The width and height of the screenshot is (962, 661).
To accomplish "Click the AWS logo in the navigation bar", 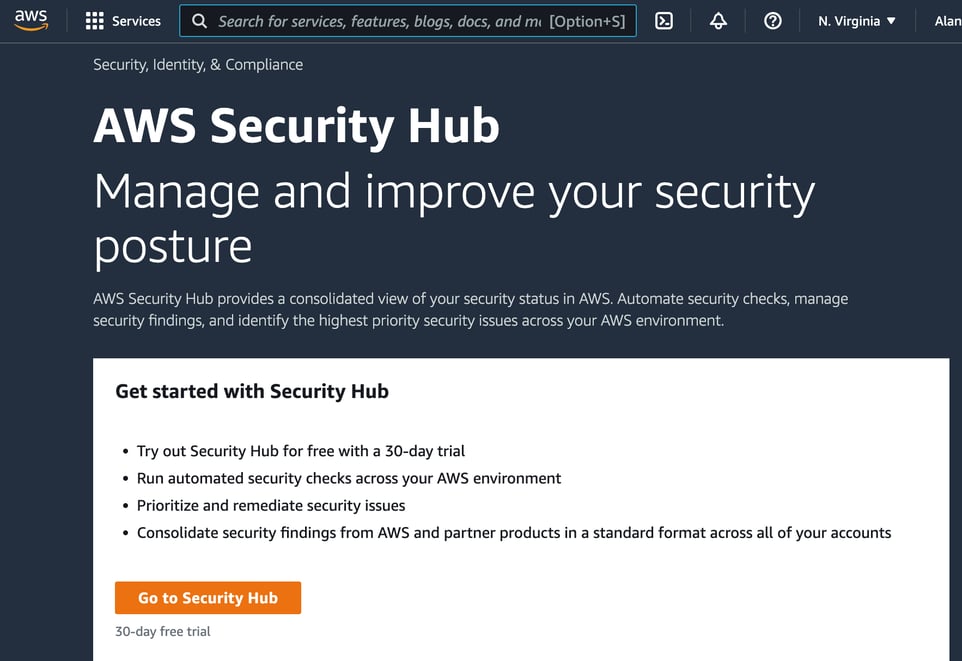I will [x=31, y=20].
